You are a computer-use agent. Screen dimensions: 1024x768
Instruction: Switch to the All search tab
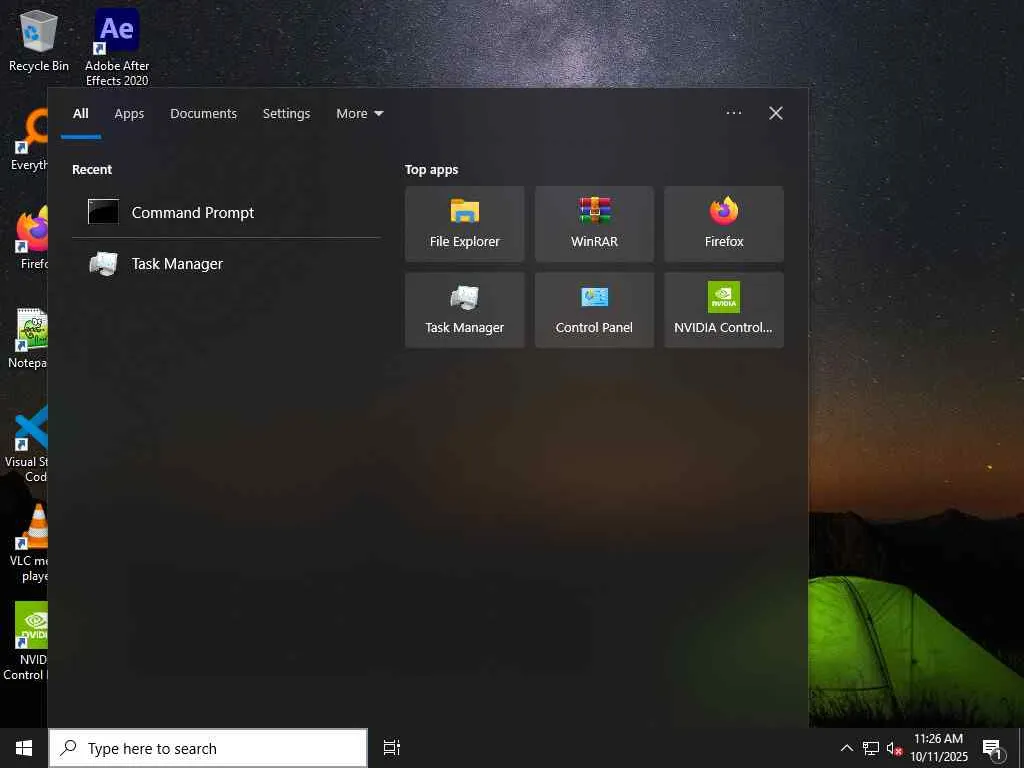[80, 114]
